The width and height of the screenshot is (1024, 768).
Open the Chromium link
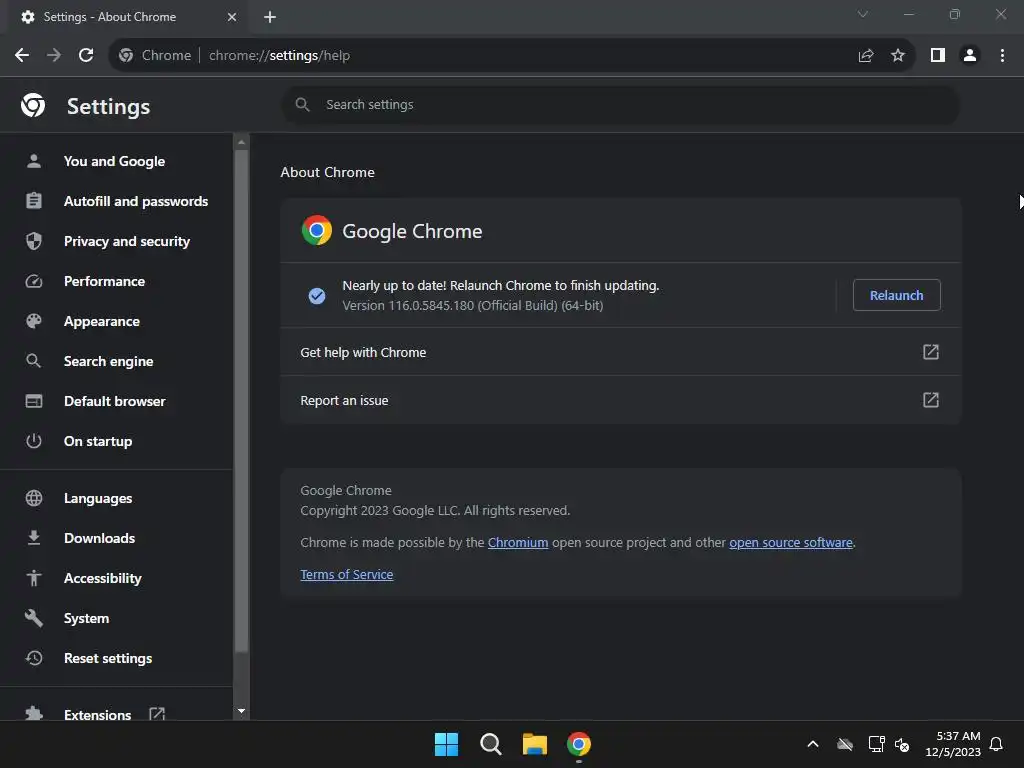(x=518, y=543)
